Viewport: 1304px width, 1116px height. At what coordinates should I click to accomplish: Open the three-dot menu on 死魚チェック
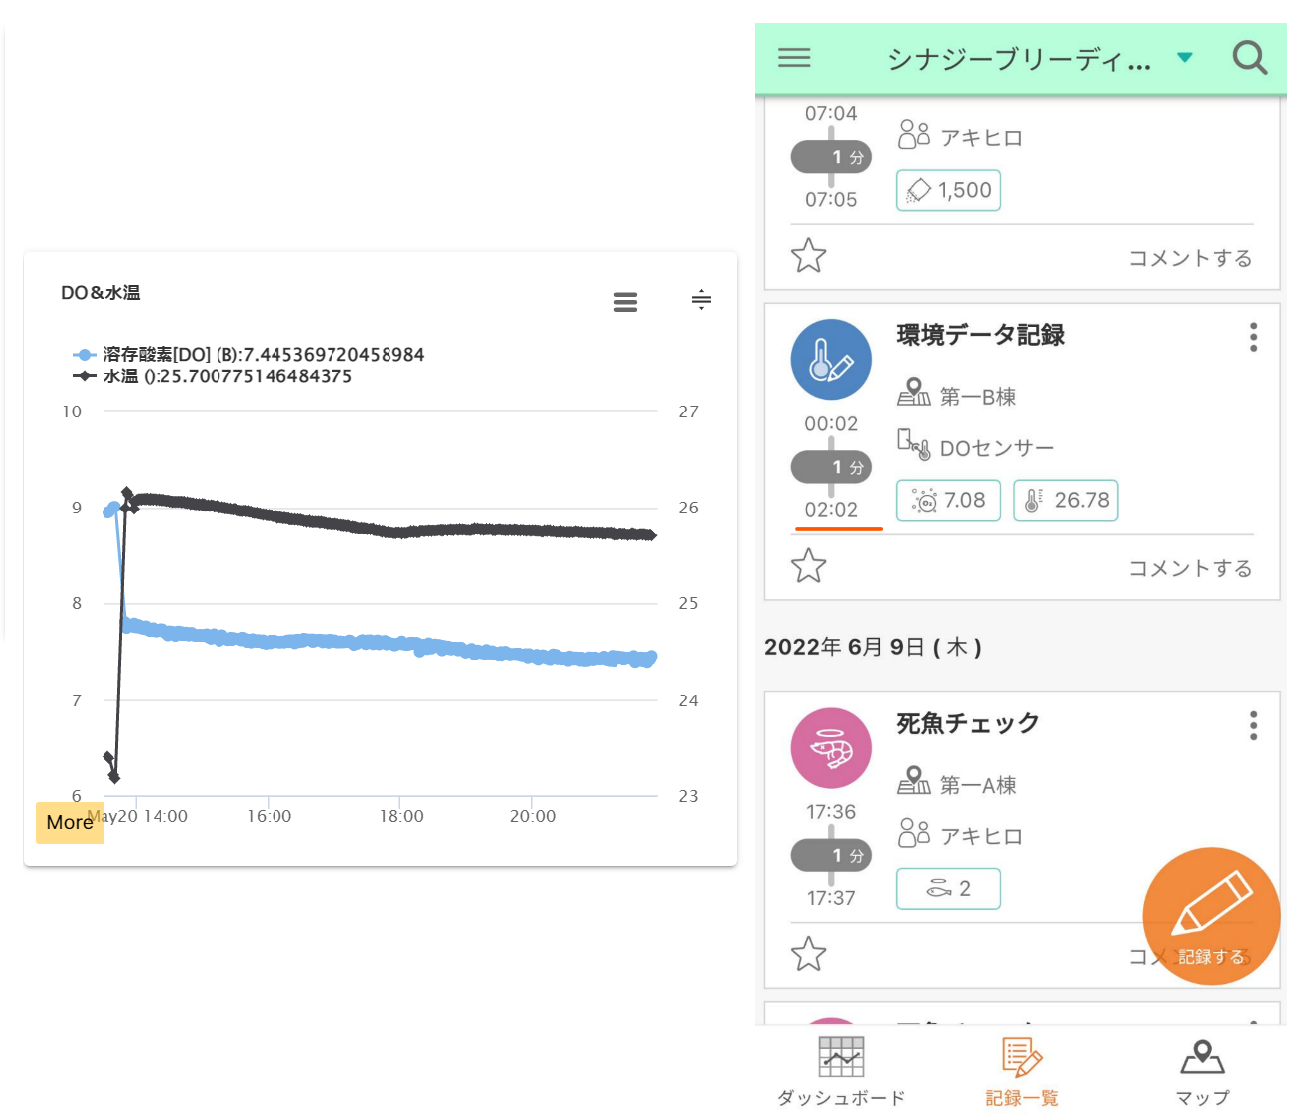[1253, 726]
